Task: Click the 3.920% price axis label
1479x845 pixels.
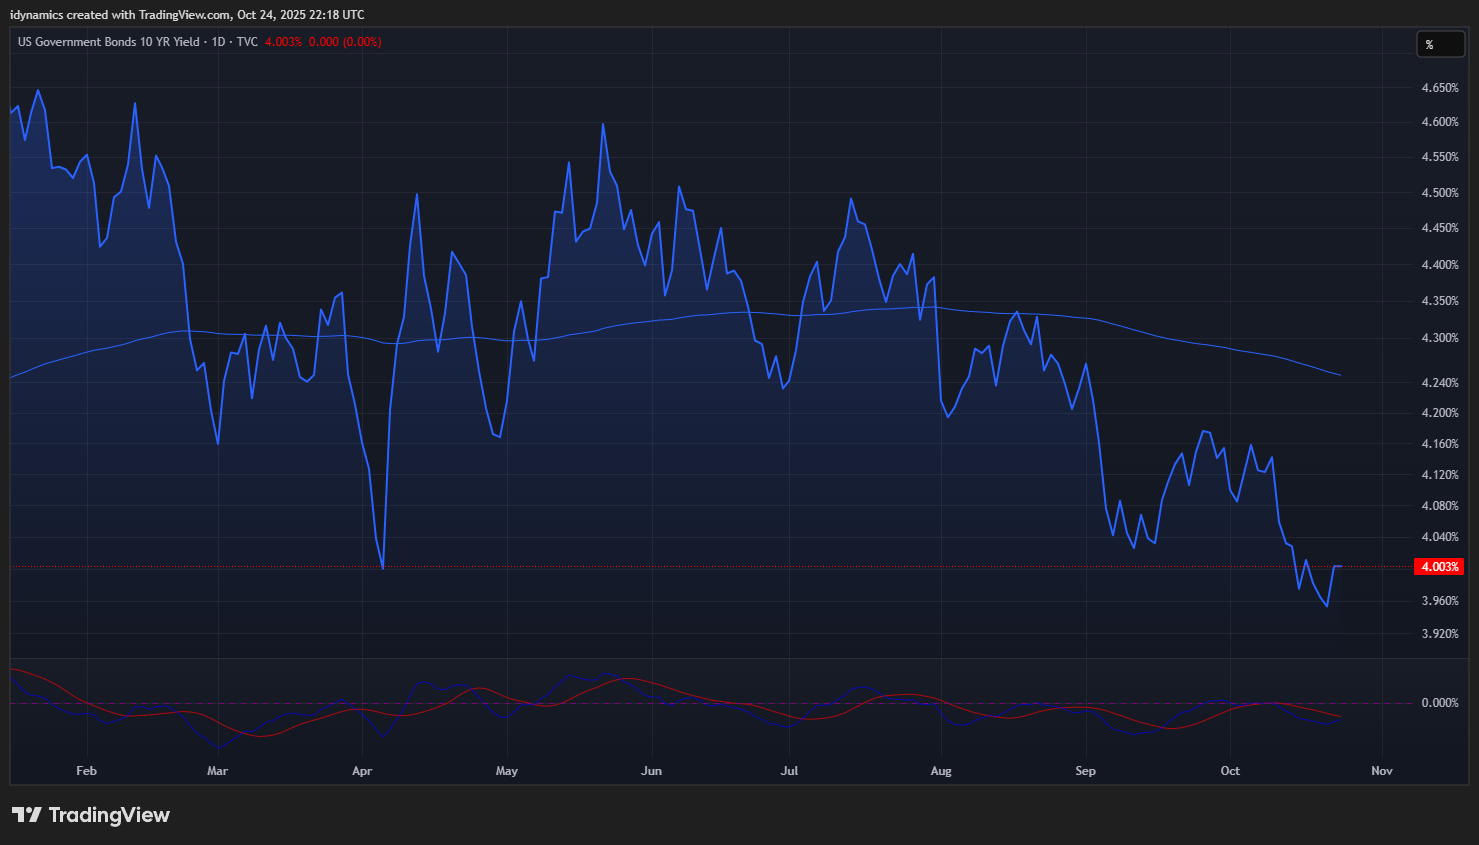Action: [1439, 634]
